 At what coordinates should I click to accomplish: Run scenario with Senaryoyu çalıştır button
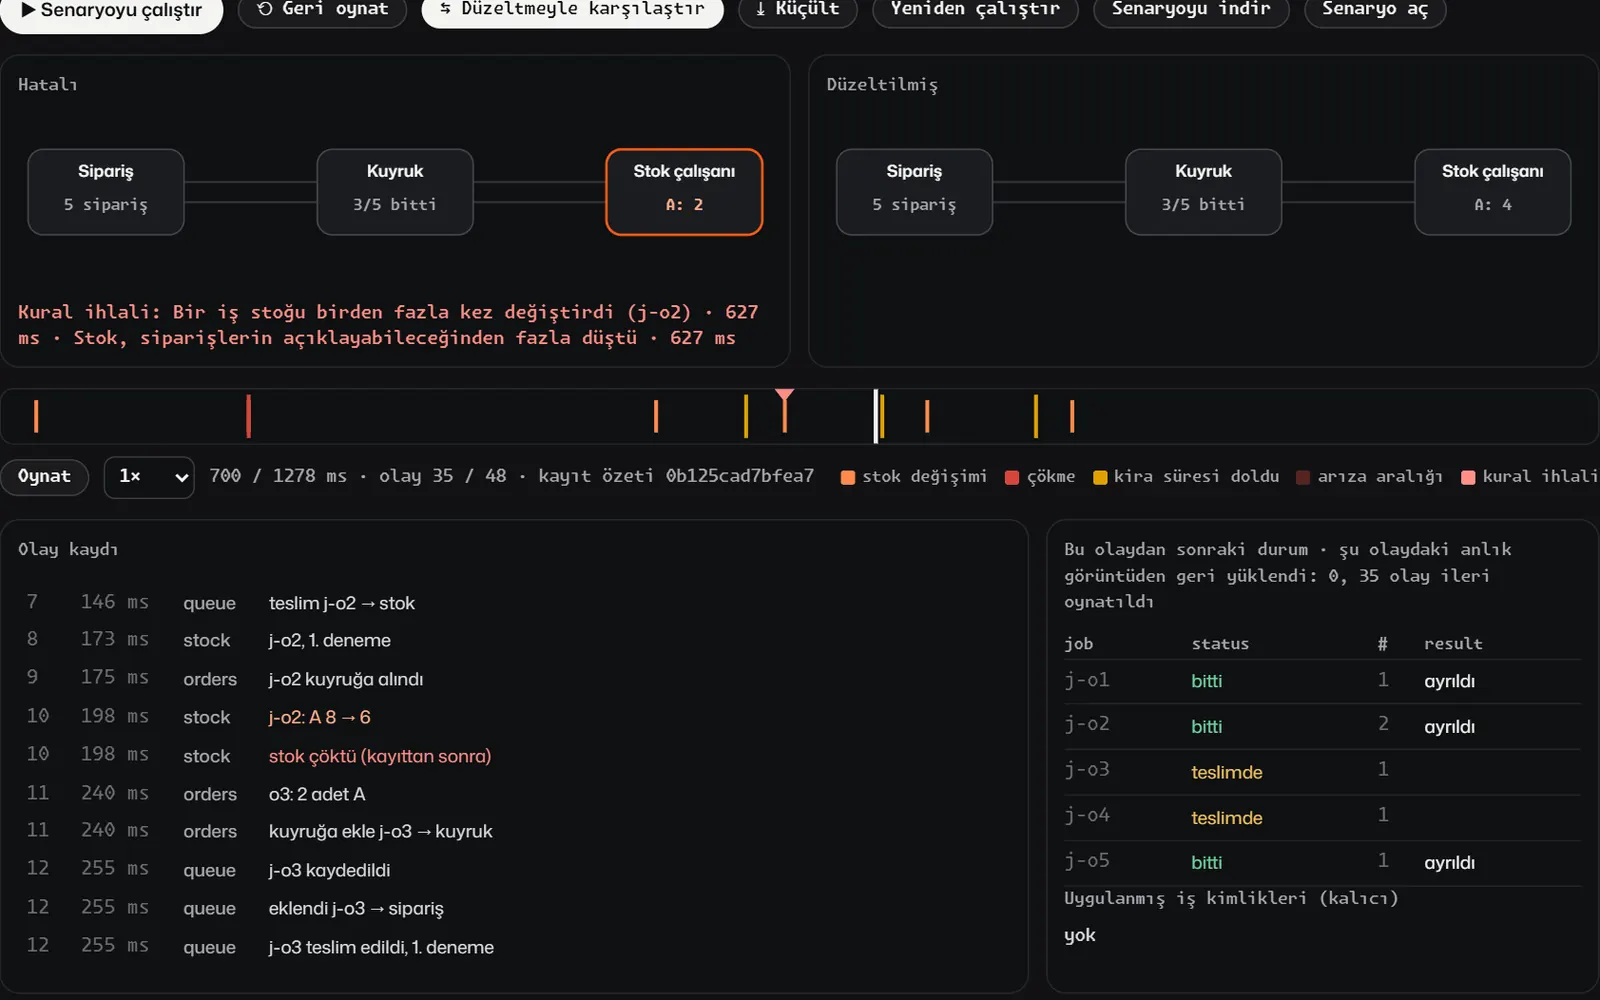coord(112,11)
